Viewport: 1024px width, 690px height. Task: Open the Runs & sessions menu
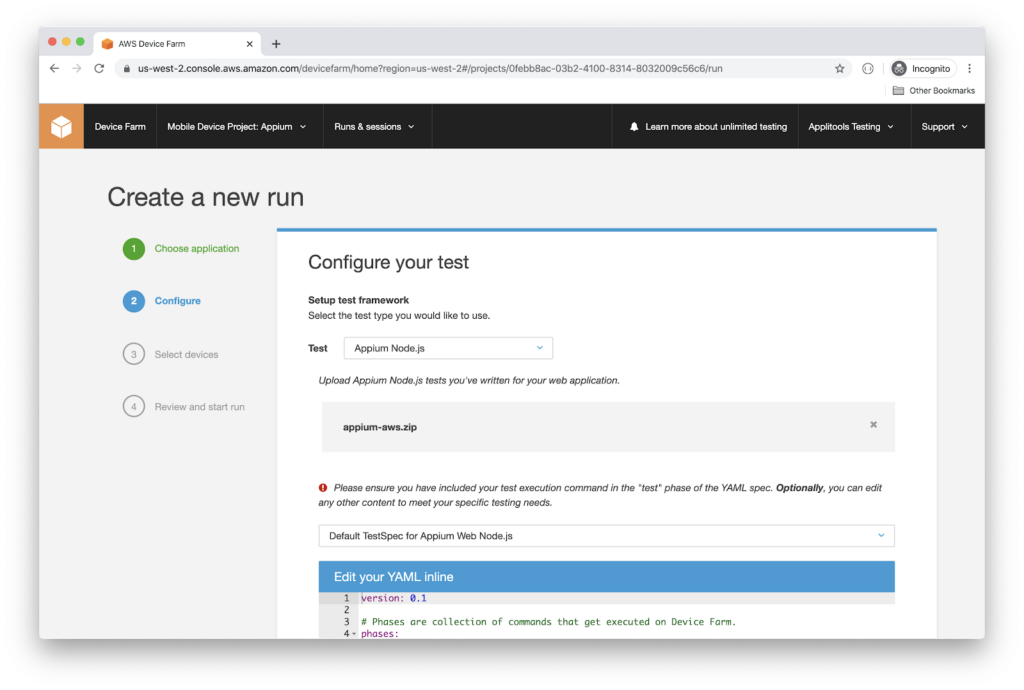374,127
